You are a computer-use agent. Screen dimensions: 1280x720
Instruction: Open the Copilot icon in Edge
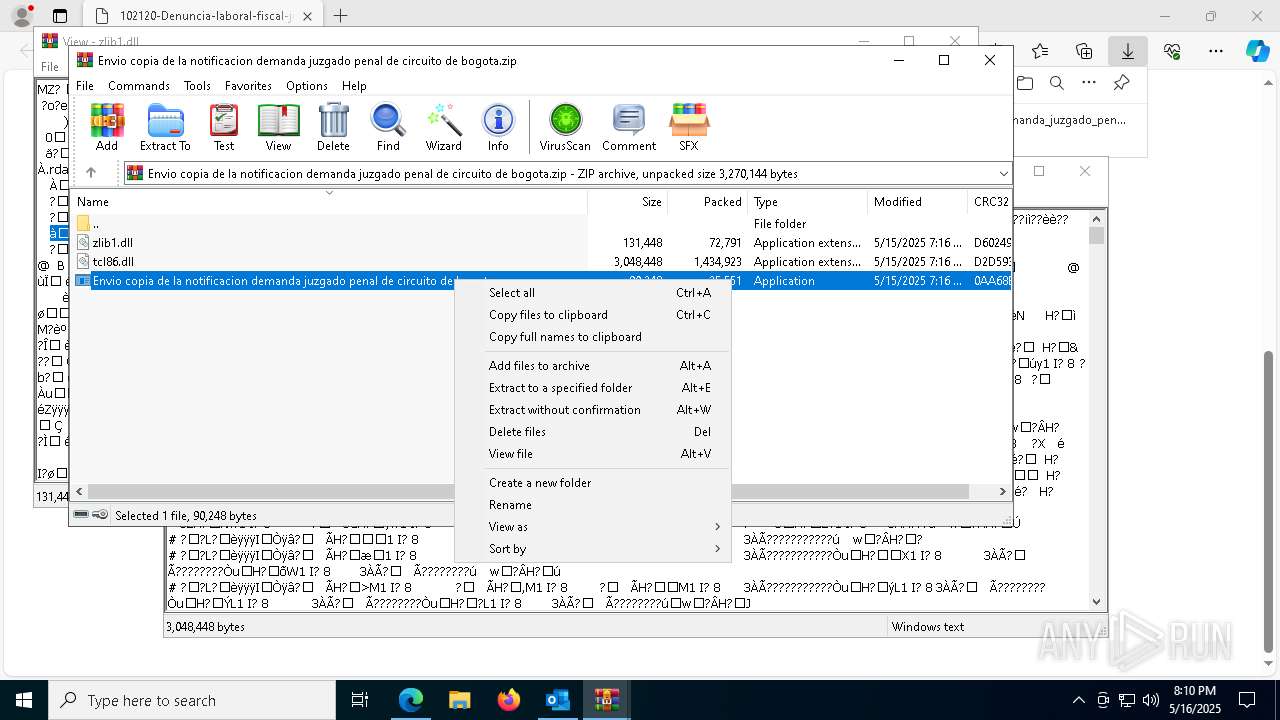pos(1257,51)
